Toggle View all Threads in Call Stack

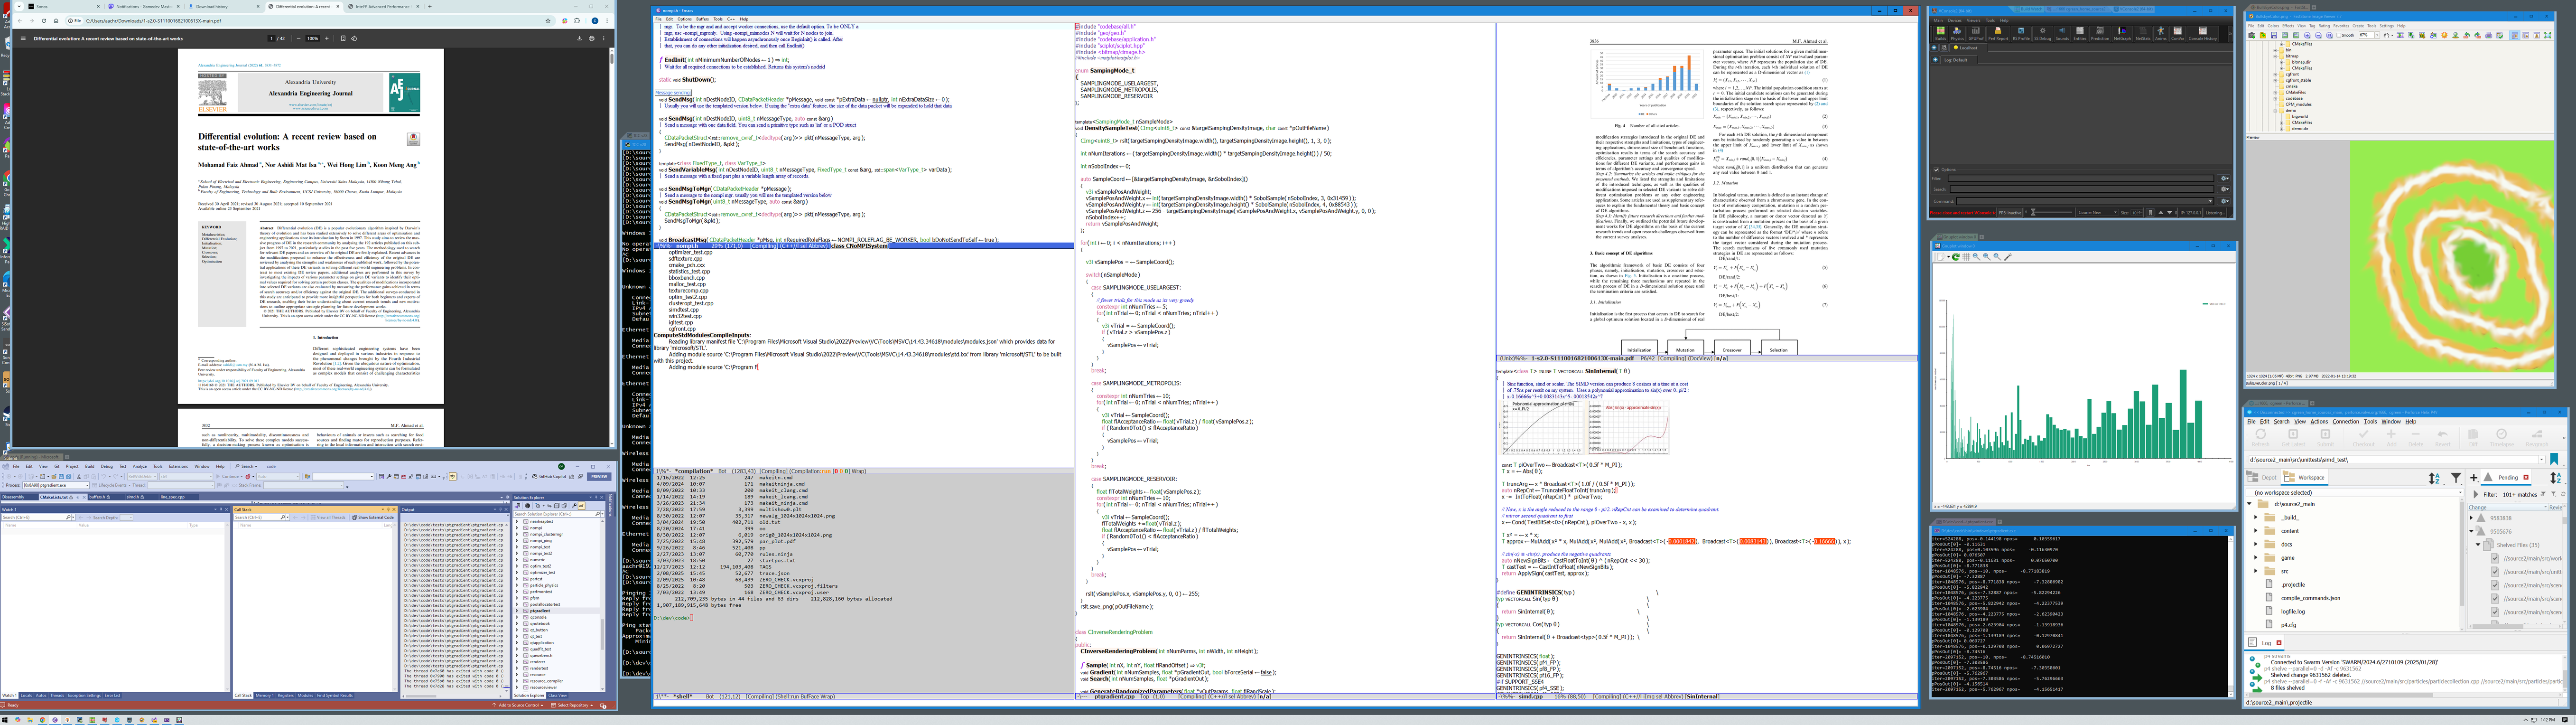point(328,518)
